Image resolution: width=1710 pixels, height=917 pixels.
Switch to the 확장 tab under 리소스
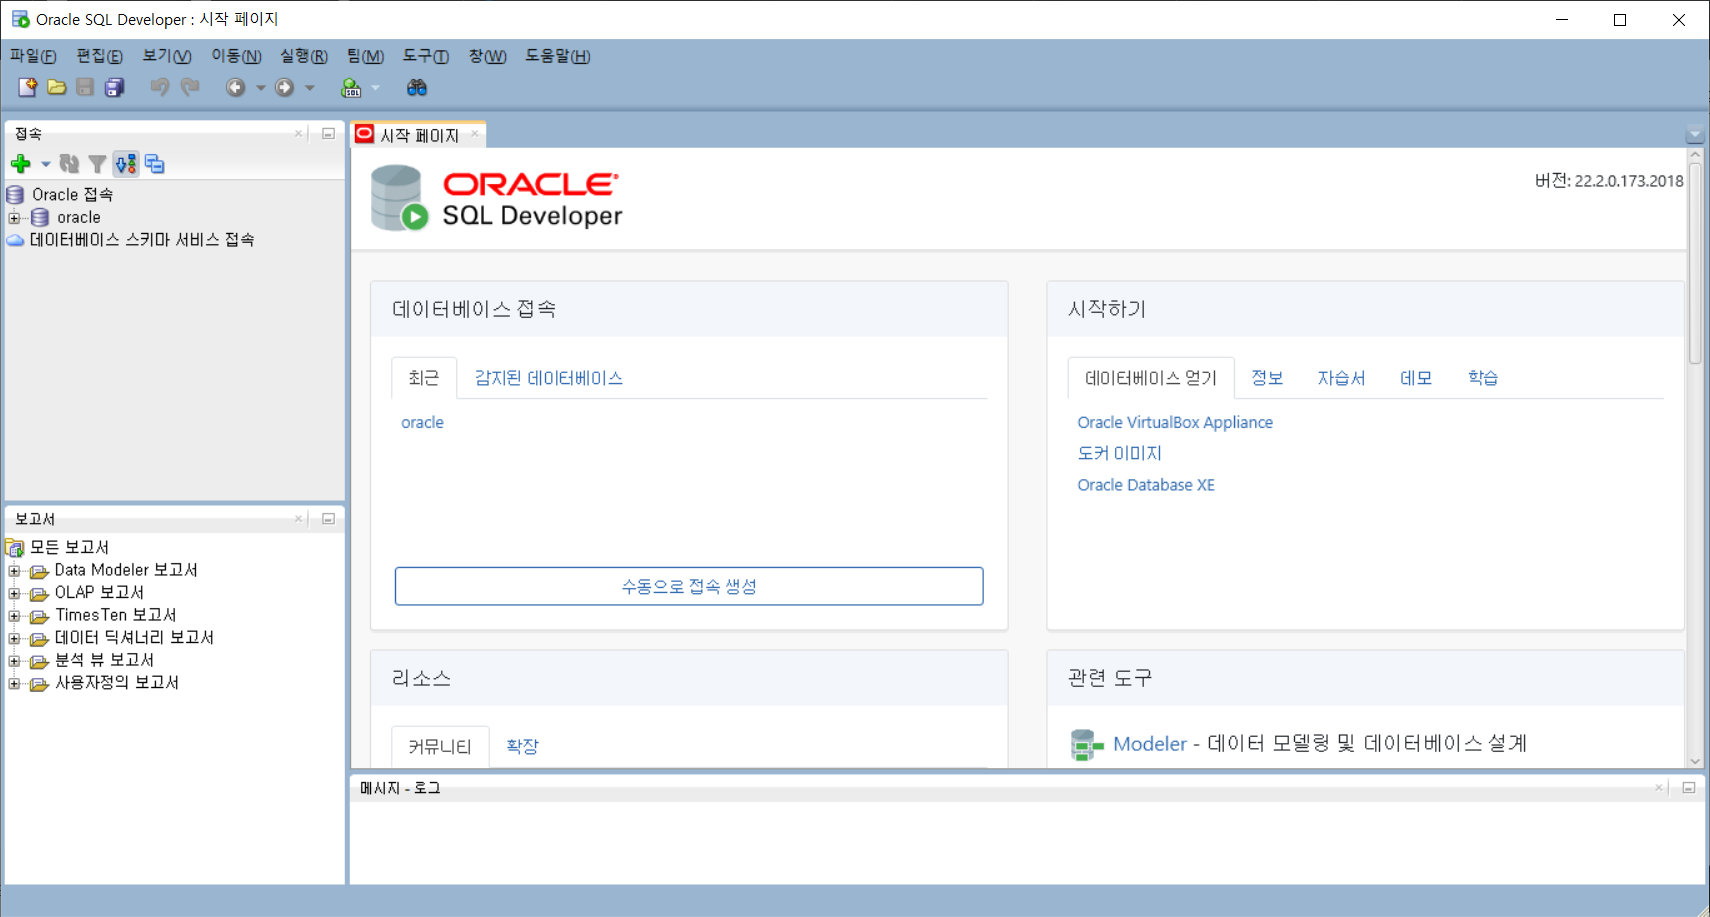click(x=522, y=746)
